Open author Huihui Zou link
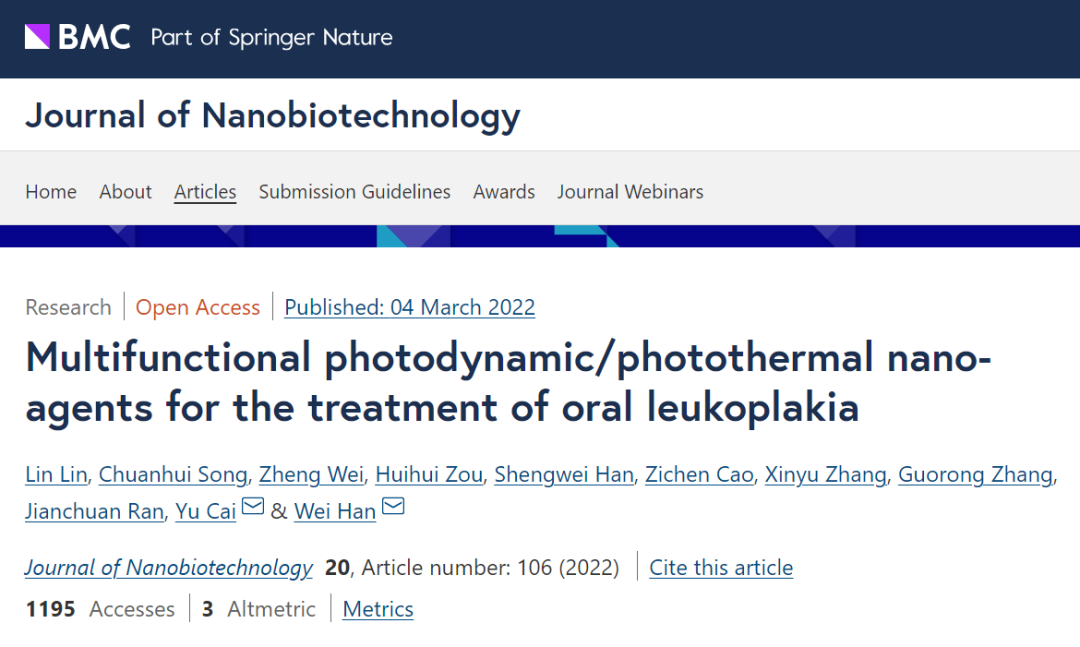 tap(429, 475)
